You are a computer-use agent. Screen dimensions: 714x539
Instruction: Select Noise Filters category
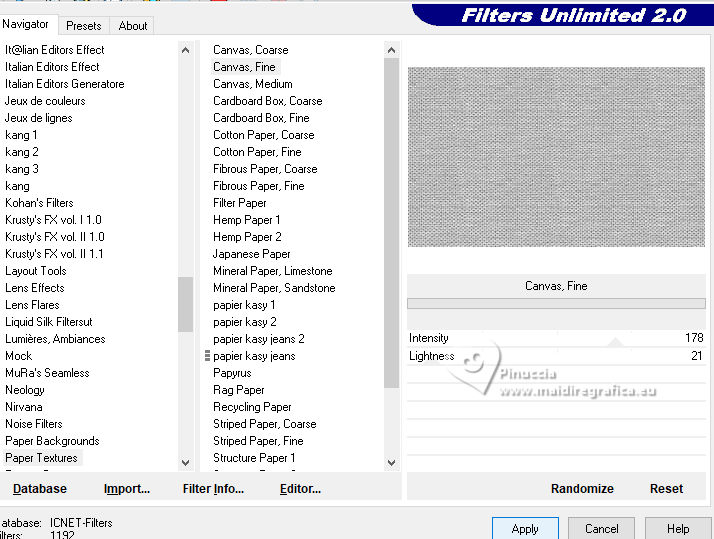[x=34, y=424]
